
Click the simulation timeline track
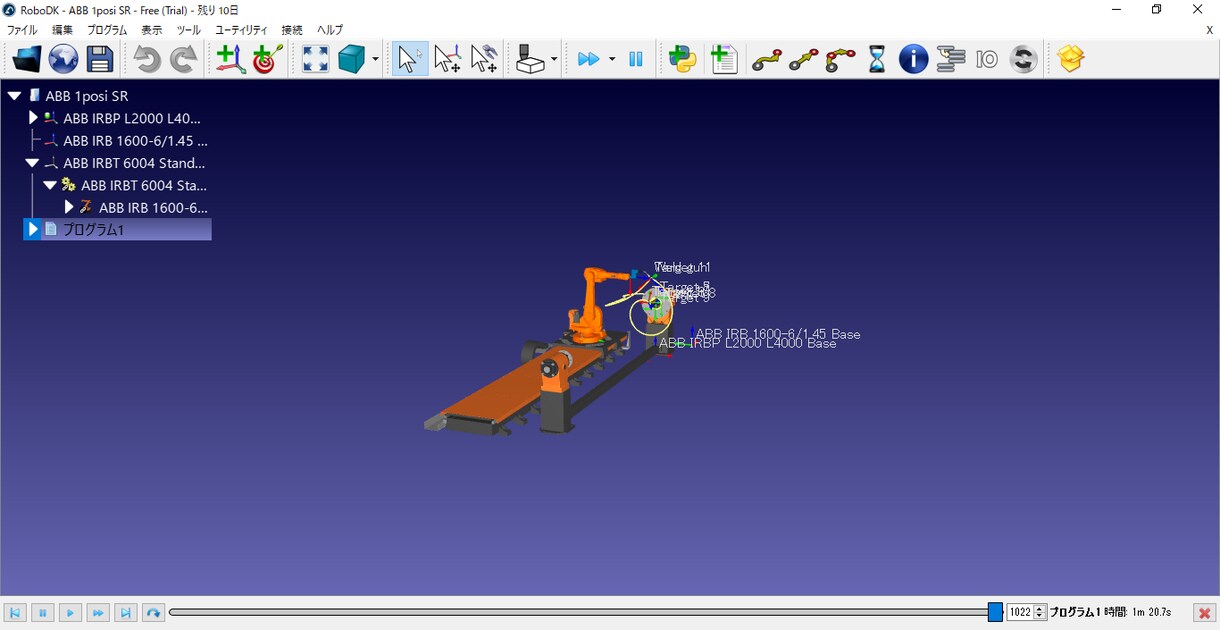(585, 612)
